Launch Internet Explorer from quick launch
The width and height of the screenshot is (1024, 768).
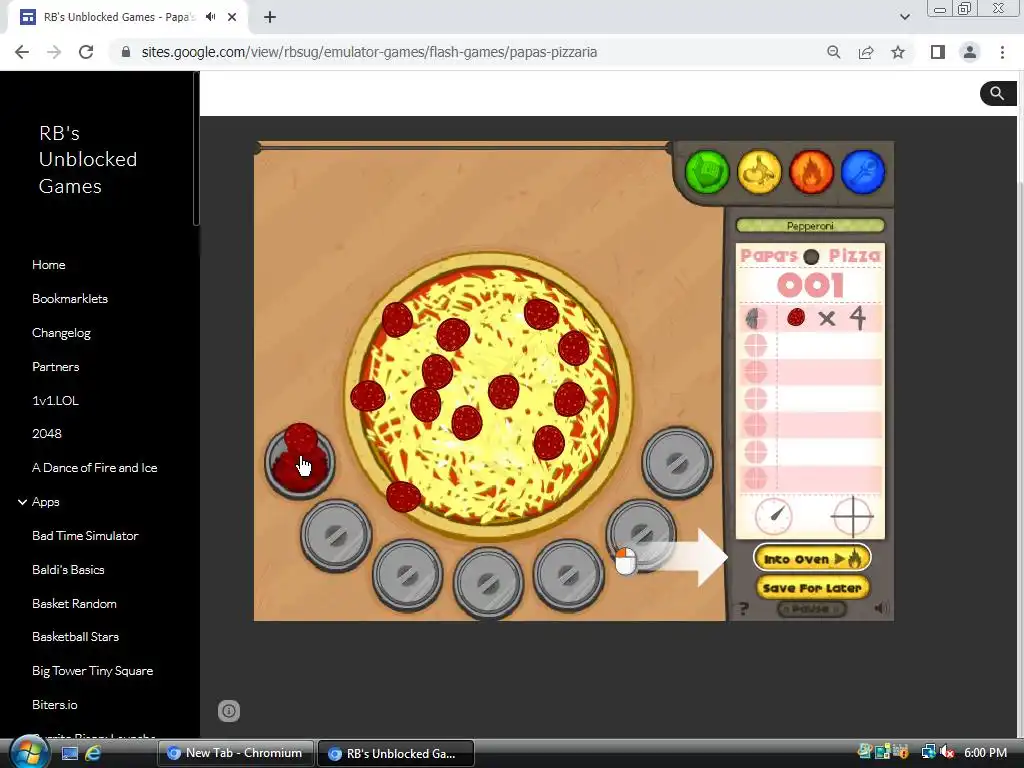[93, 753]
